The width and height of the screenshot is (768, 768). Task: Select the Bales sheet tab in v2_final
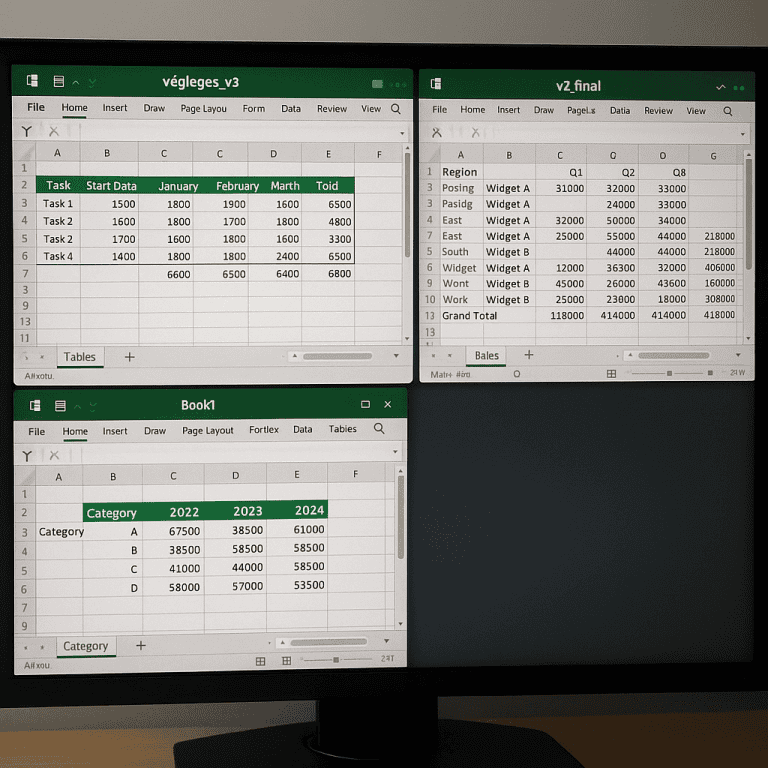click(x=487, y=355)
